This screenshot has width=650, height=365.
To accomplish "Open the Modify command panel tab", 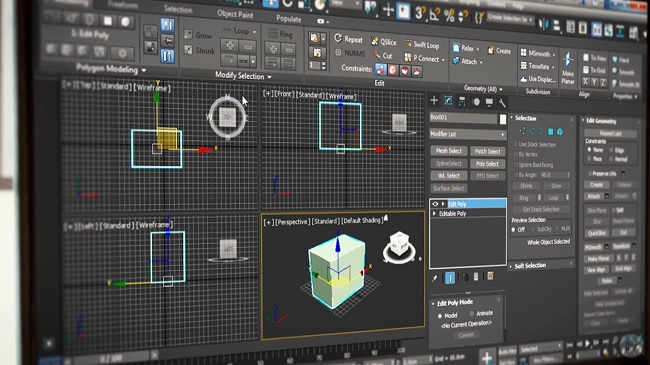I will (448, 101).
